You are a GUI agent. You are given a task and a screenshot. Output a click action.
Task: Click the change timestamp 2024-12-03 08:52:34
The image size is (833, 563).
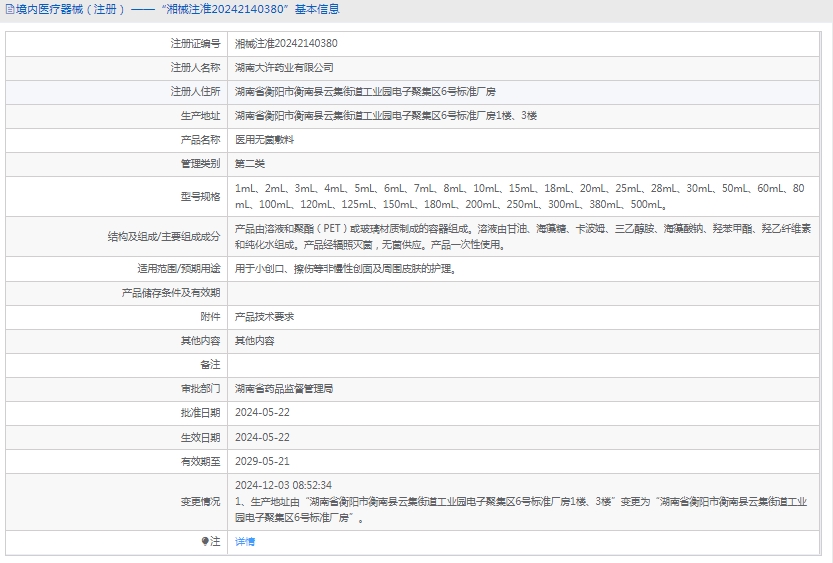(283, 485)
